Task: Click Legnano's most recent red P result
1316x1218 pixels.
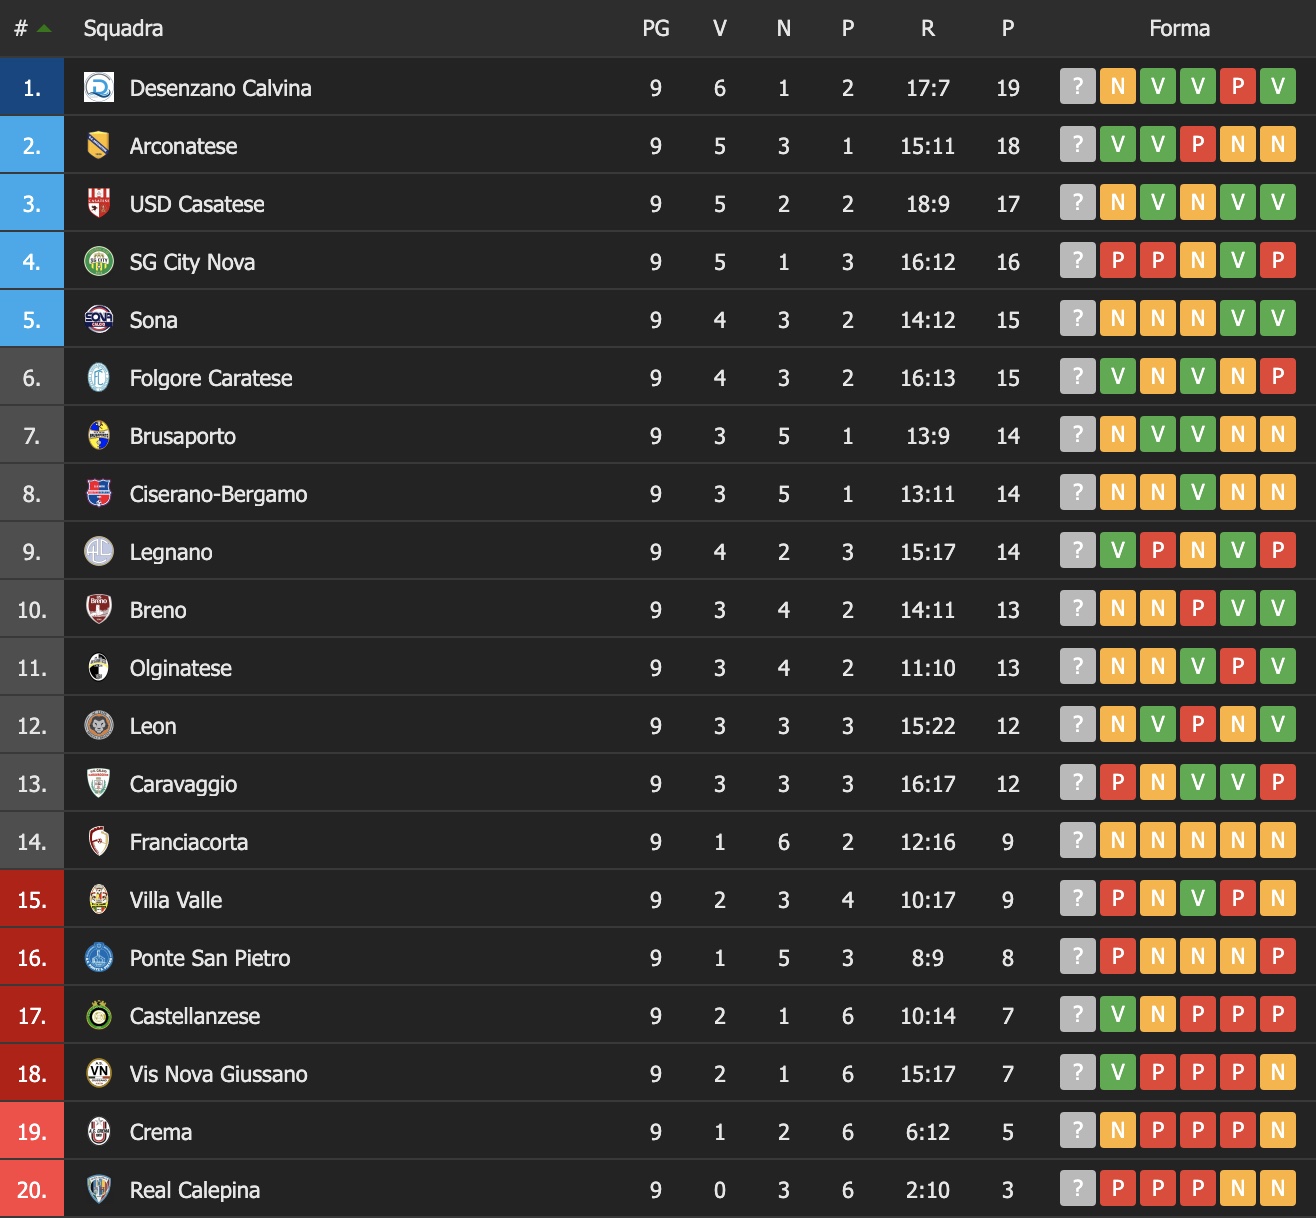Action: click(1278, 551)
